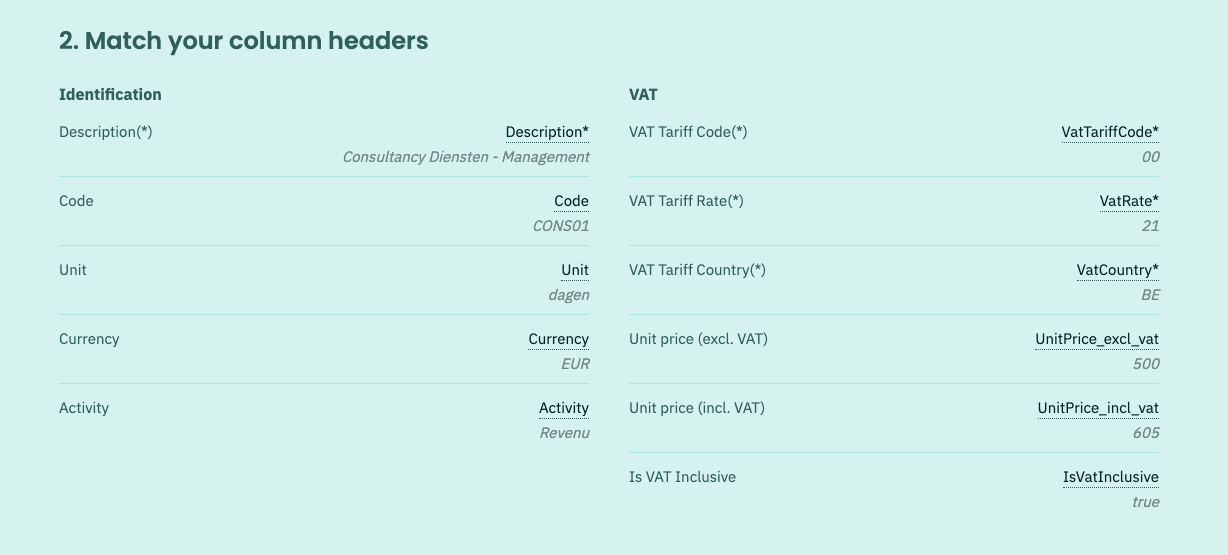
Task: Open the UnitPrice_excl_vat mapping dropdown
Action: coord(1097,339)
